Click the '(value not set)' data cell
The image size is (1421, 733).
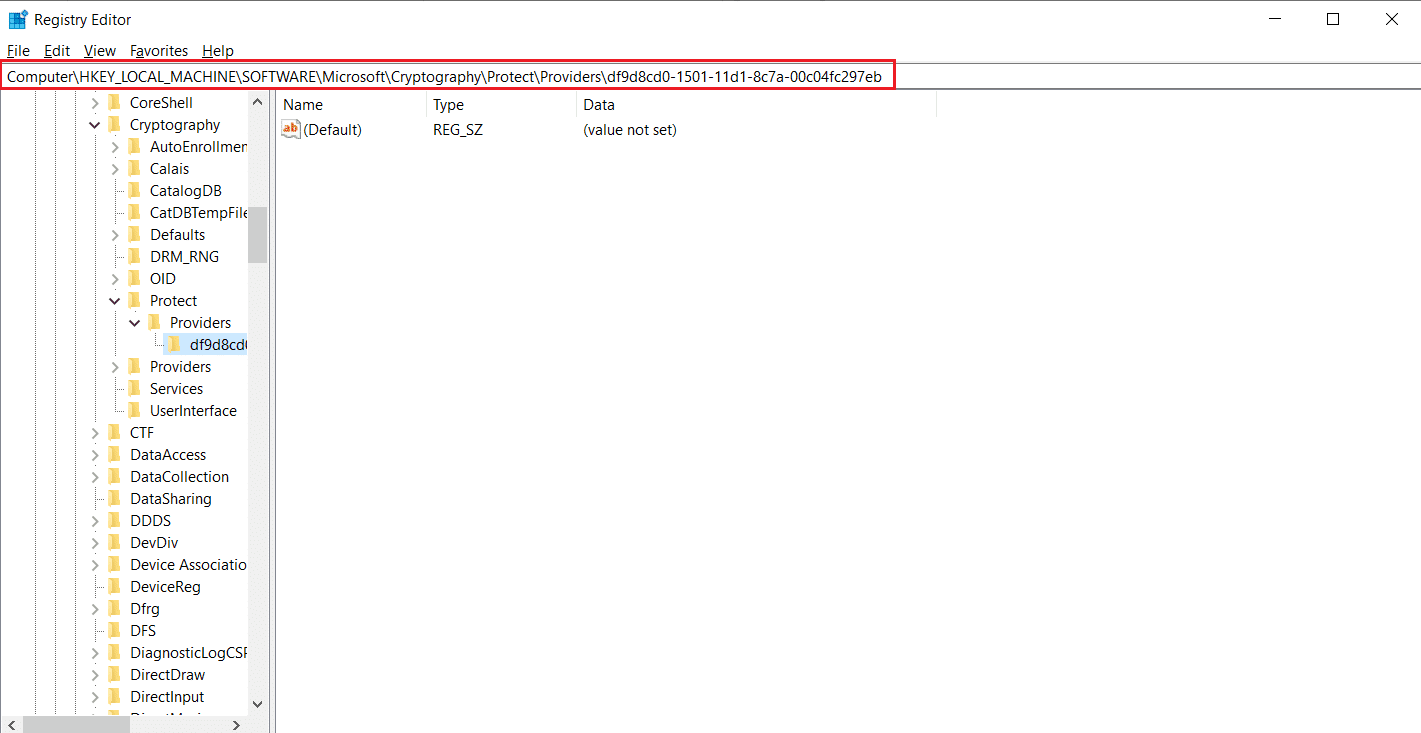pos(630,130)
